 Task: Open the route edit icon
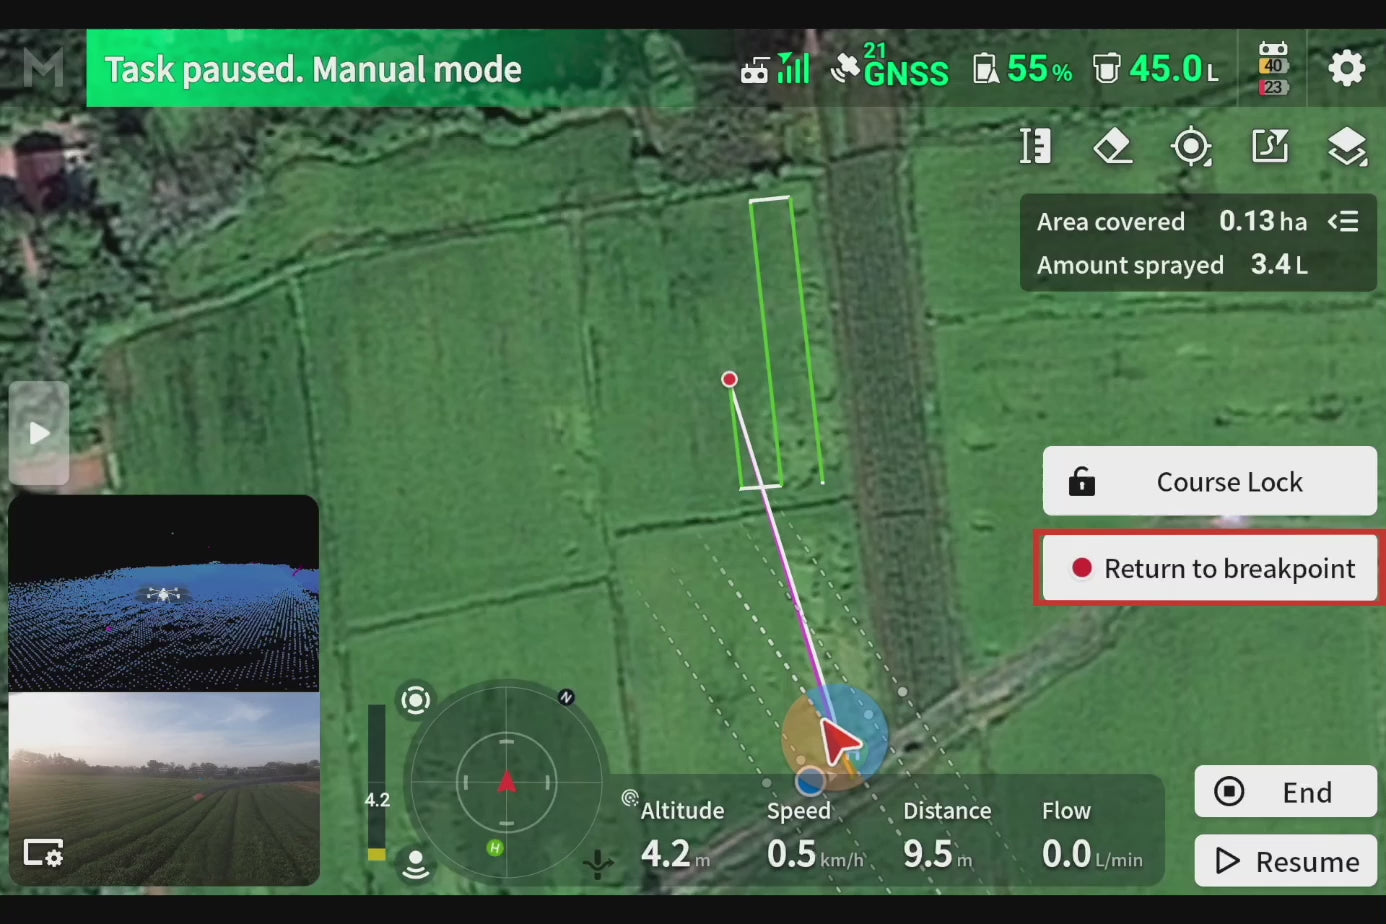(x=1269, y=147)
